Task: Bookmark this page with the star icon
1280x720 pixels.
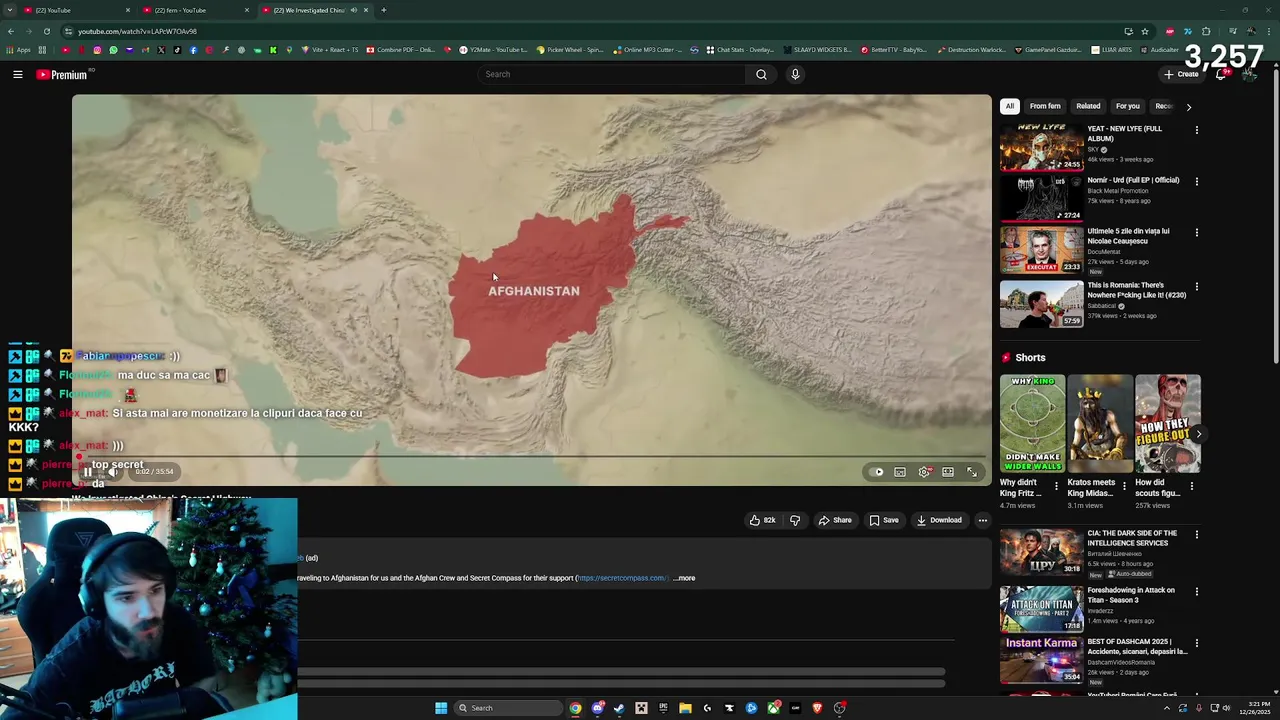Action: point(1145,31)
